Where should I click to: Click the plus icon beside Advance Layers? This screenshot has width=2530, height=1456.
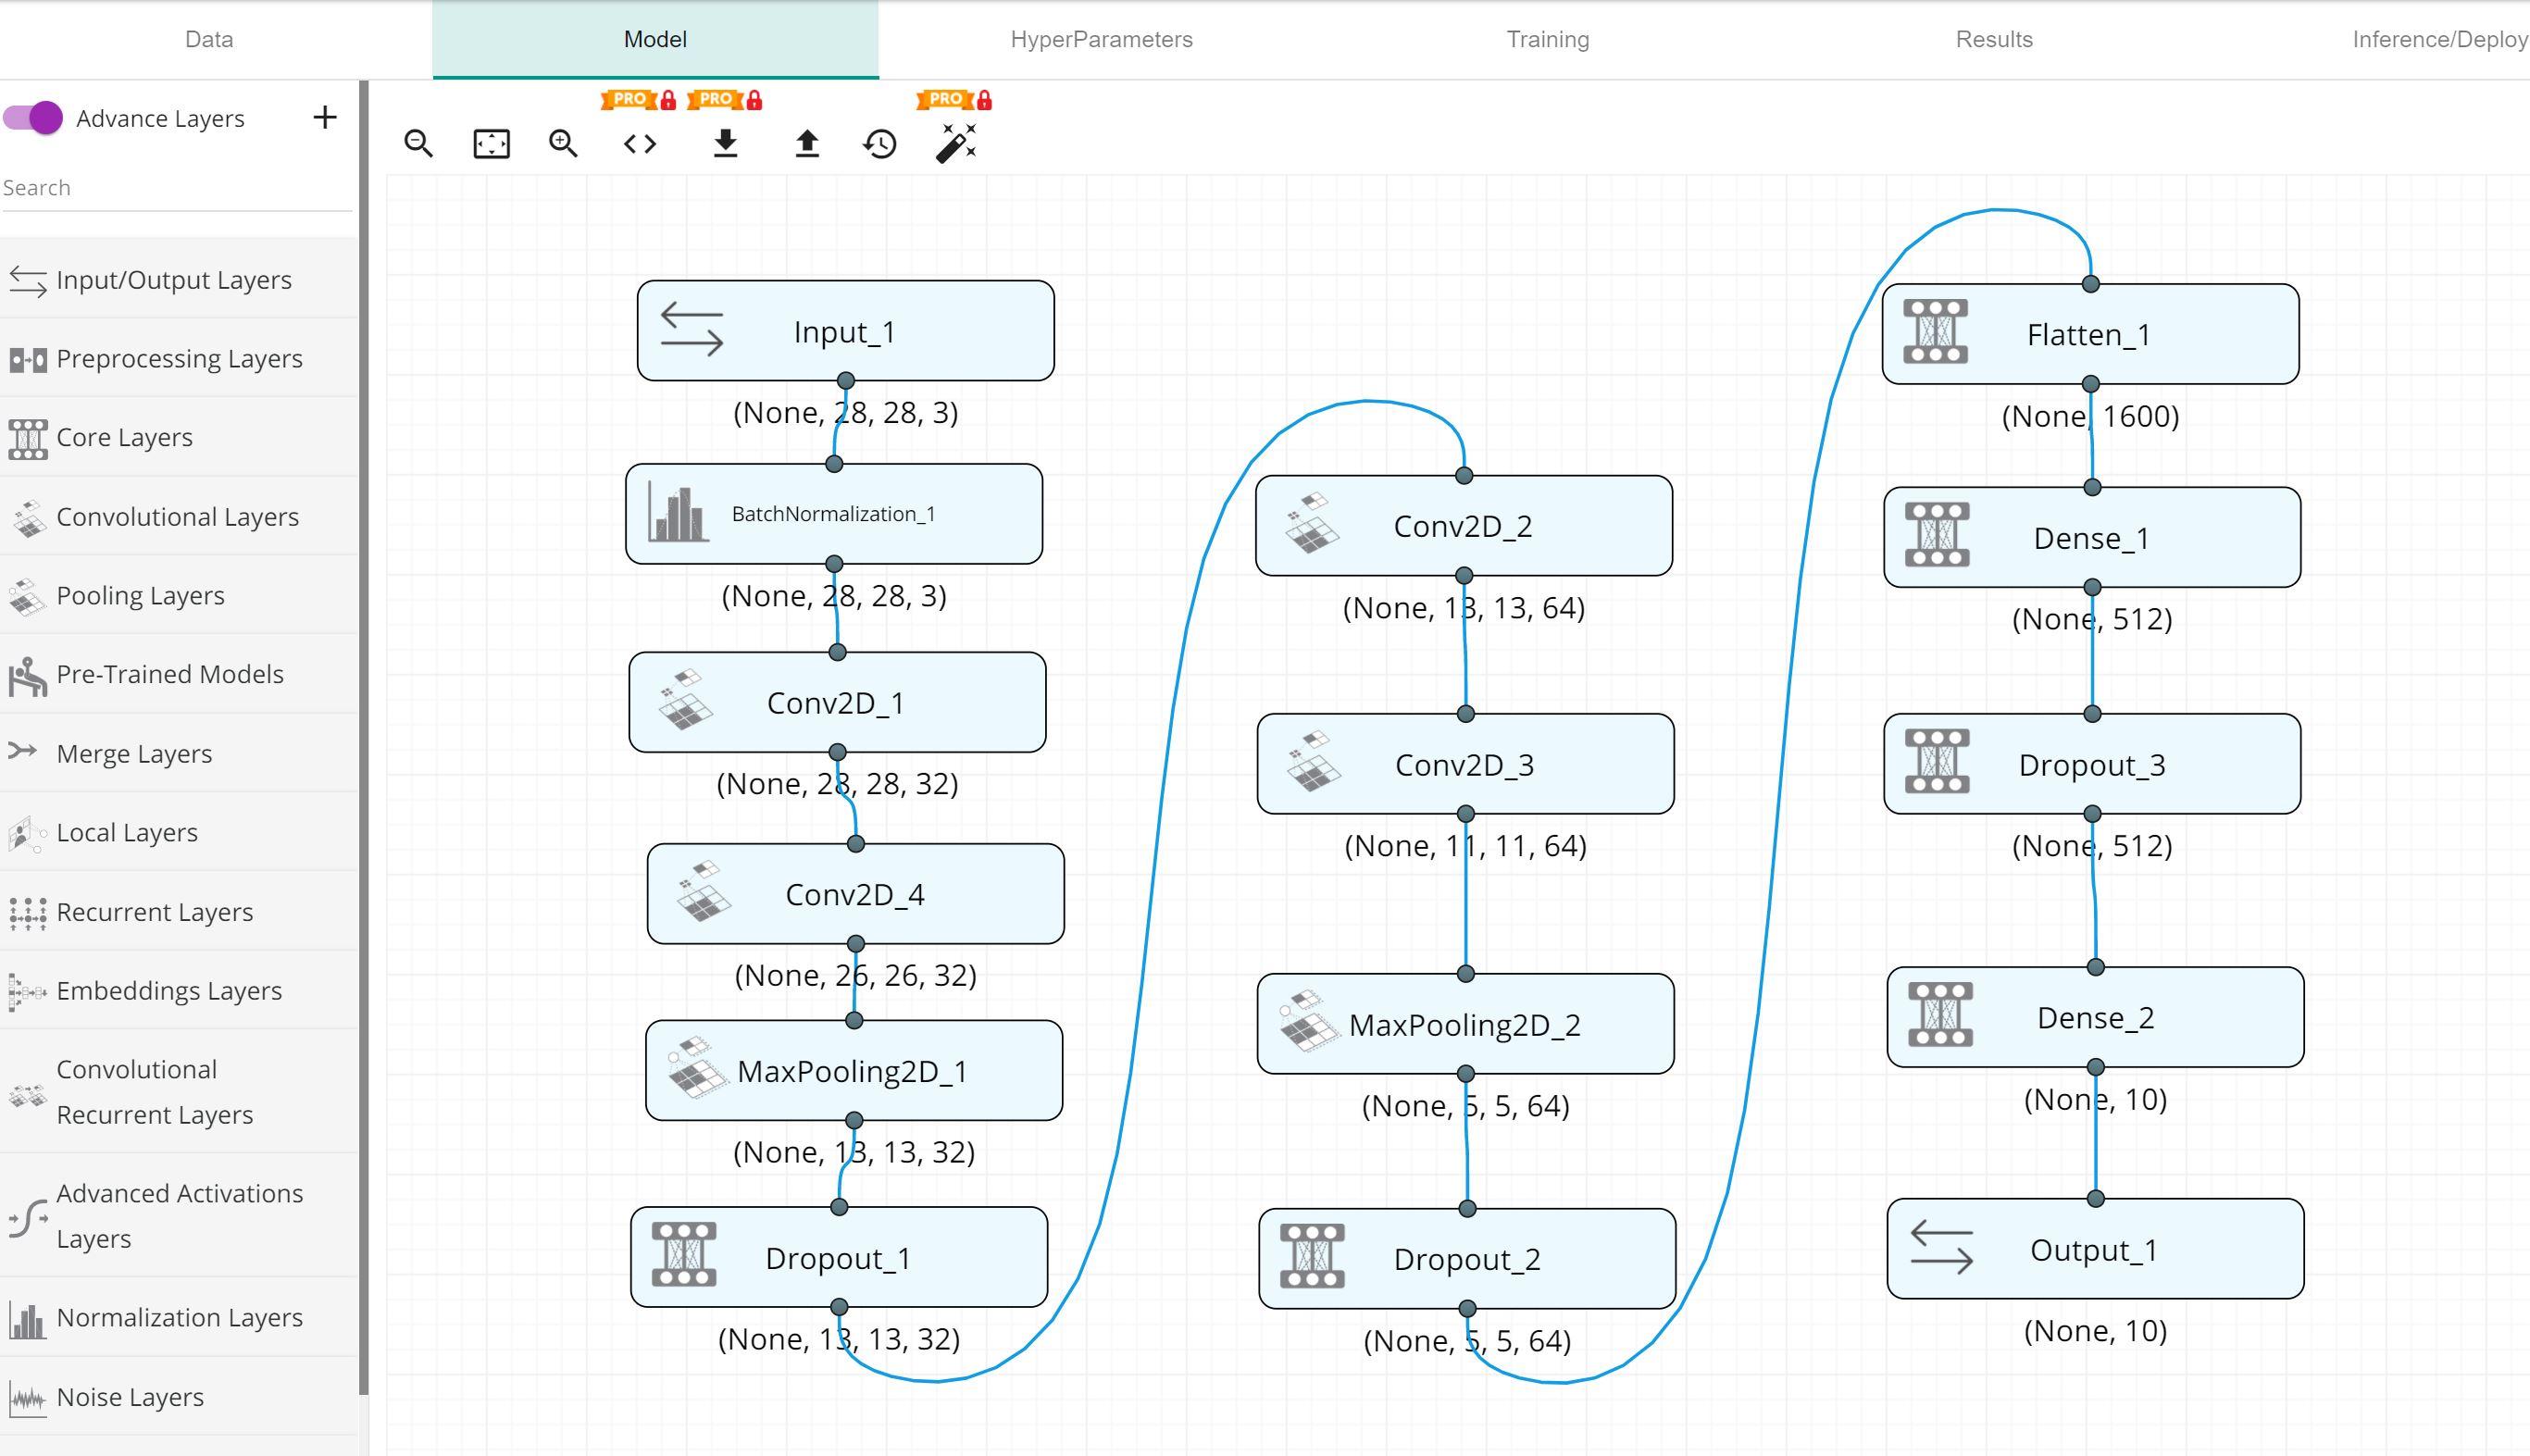pos(325,118)
